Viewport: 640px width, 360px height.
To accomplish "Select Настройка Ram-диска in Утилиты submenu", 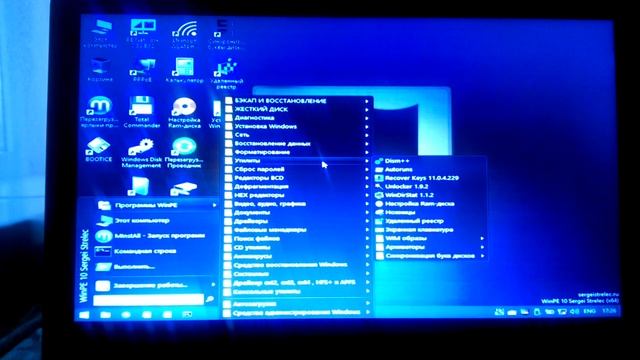I will click(414, 204).
